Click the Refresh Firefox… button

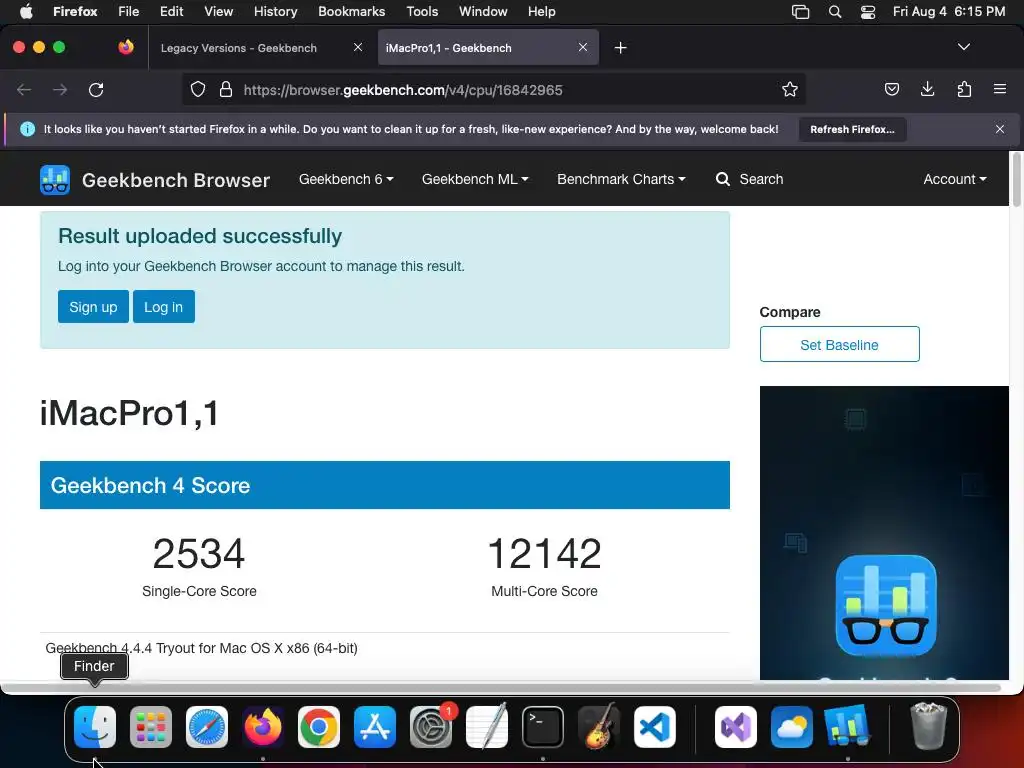(852, 129)
